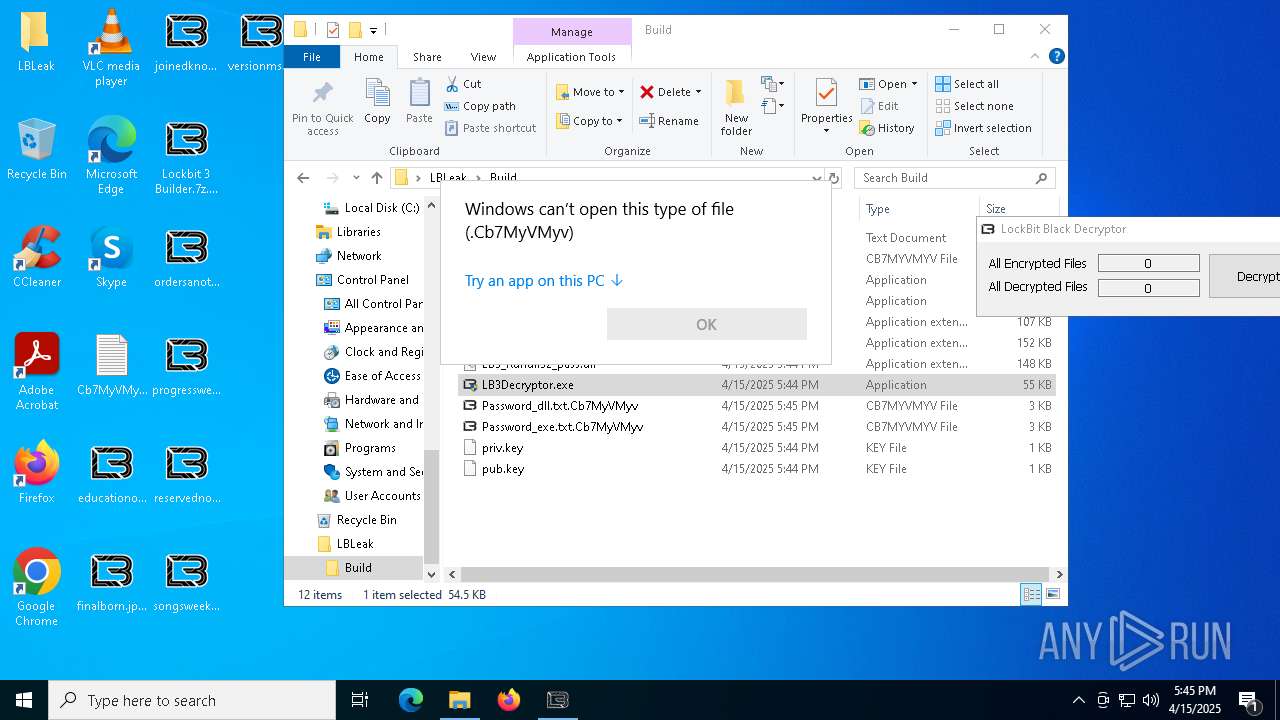Open the Skype desktop icon
The height and width of the screenshot is (720, 1280).
[111, 257]
